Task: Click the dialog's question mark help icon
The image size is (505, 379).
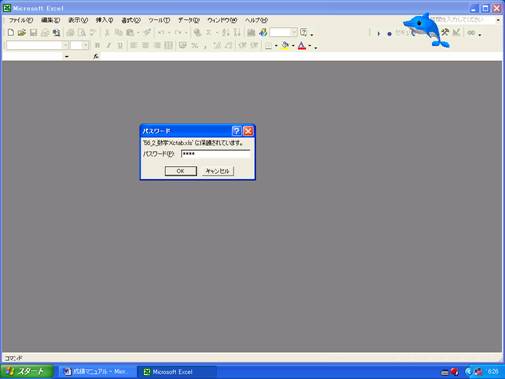Action: pos(236,131)
